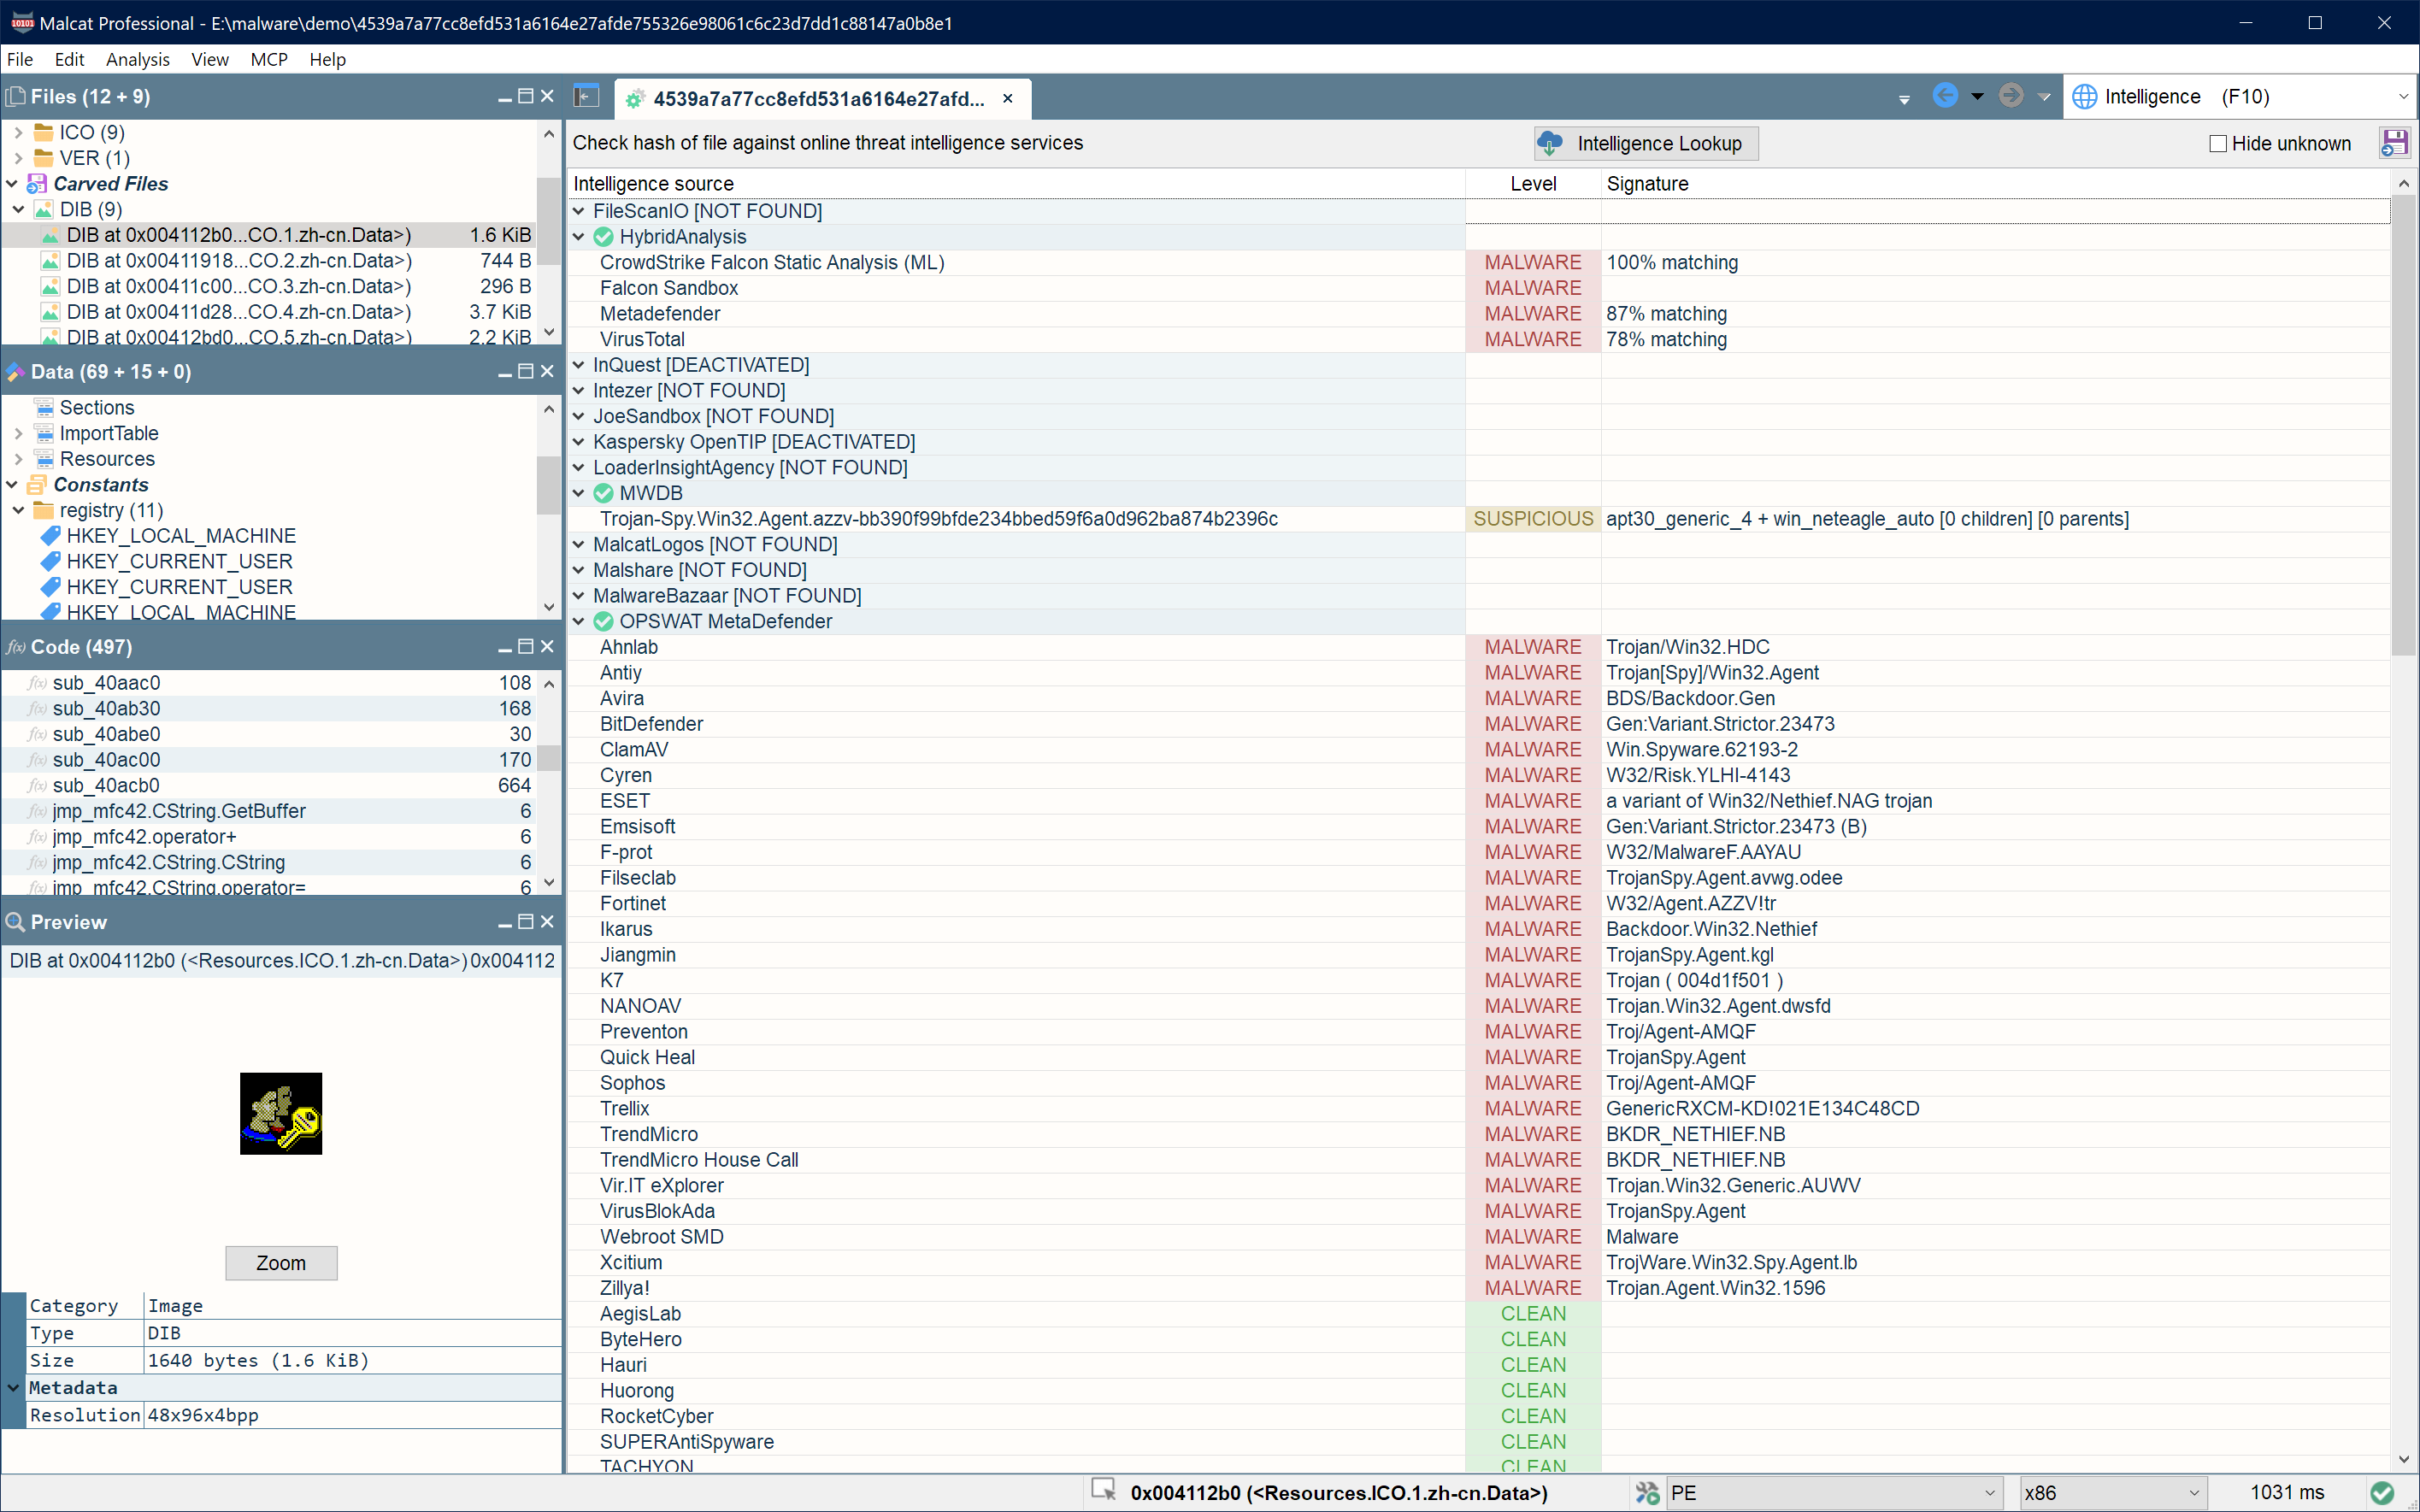Image resolution: width=2420 pixels, height=1512 pixels.
Task: Click the OPSWAT MetaDefender green check icon
Action: [603, 622]
